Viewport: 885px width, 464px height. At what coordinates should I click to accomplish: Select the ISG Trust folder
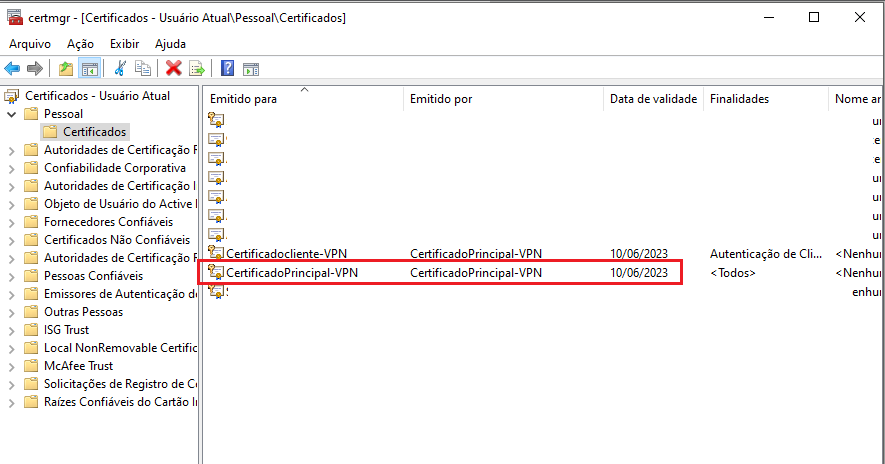[x=66, y=330]
